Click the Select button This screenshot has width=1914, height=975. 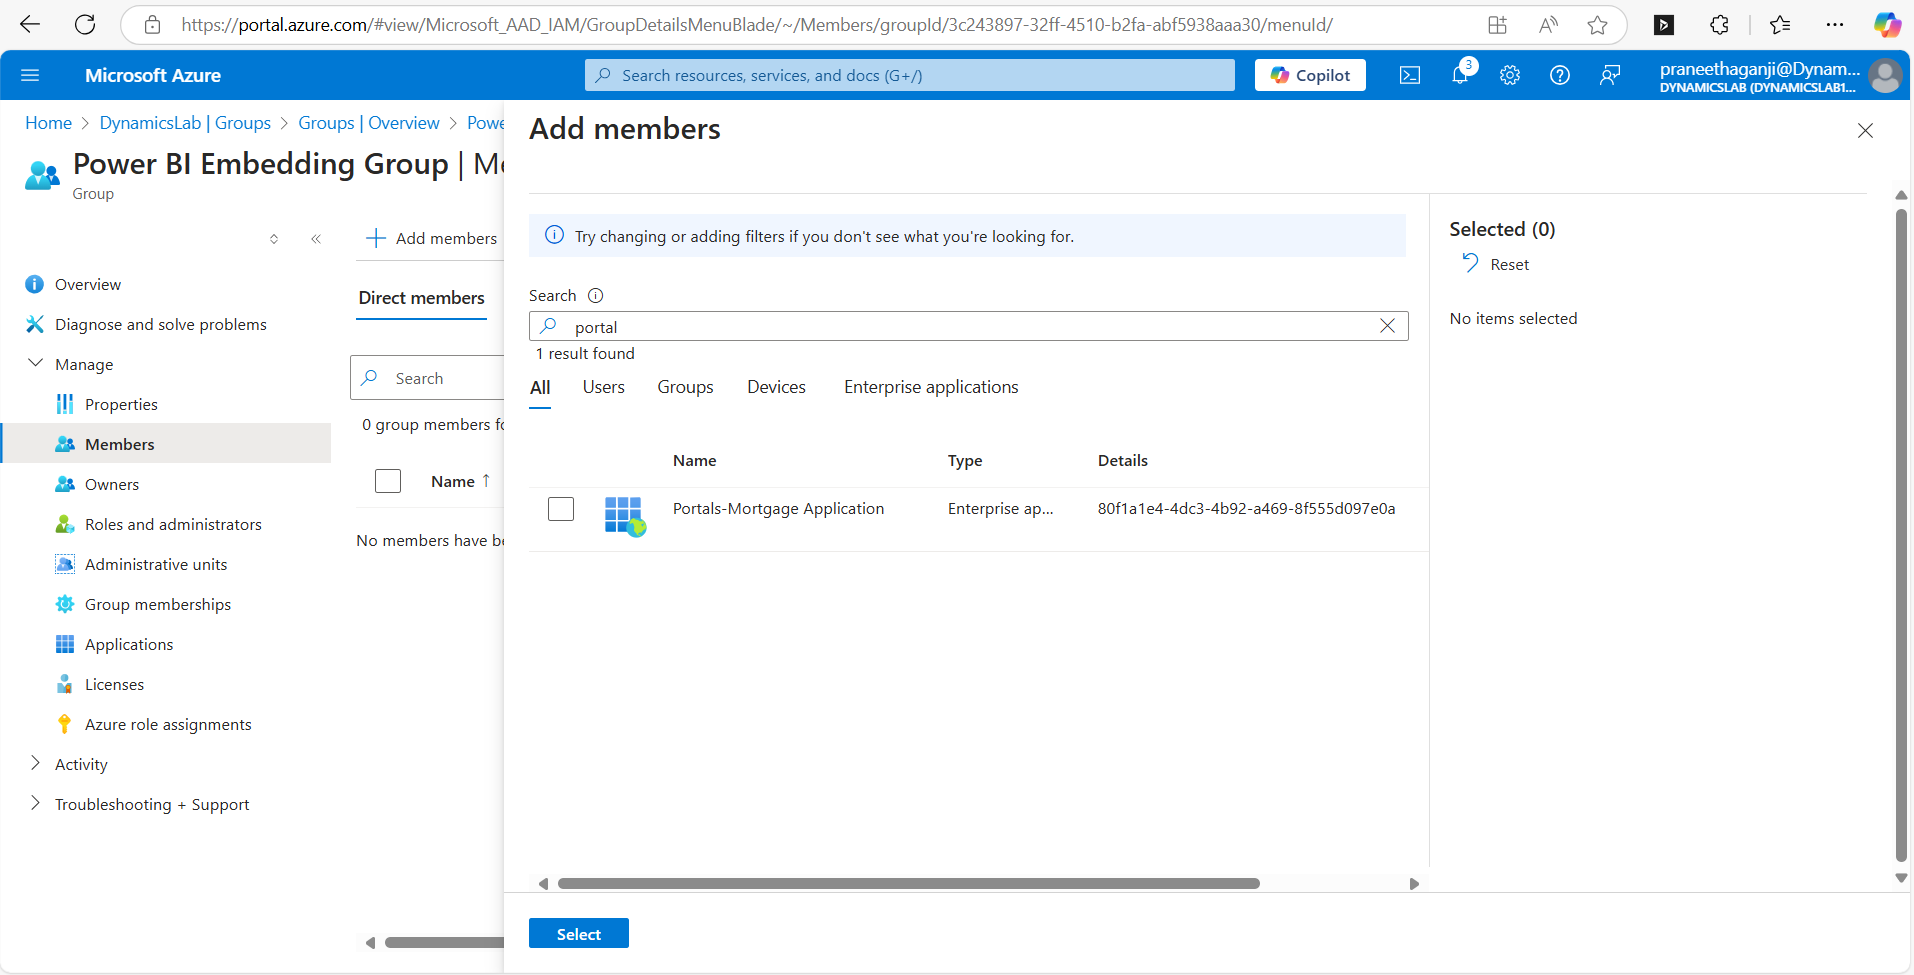(578, 934)
